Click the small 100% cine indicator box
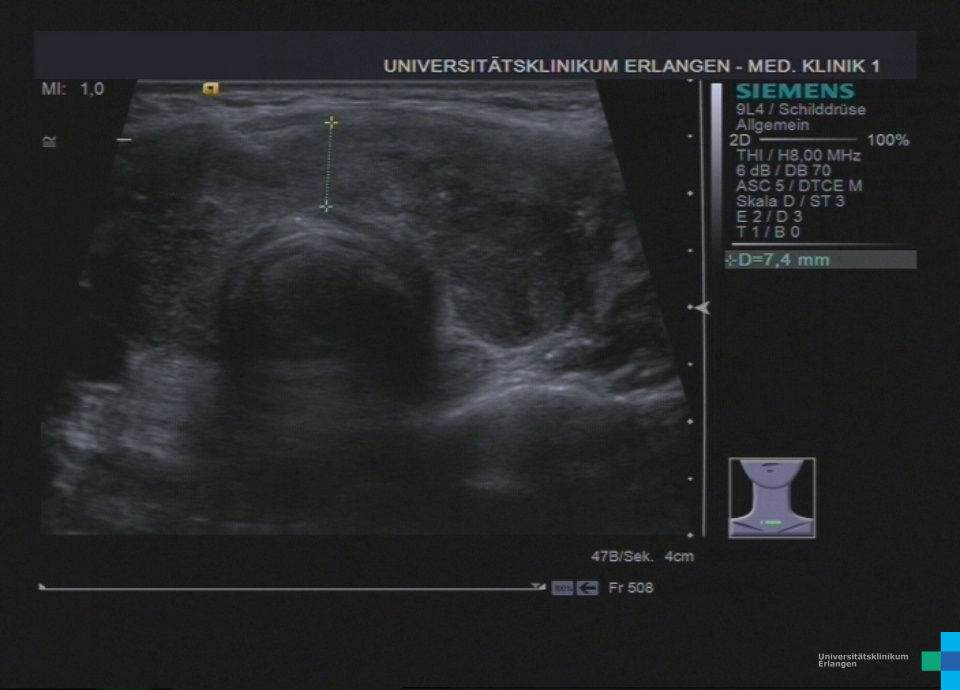Screen dimensions: 960x690 click(562, 588)
